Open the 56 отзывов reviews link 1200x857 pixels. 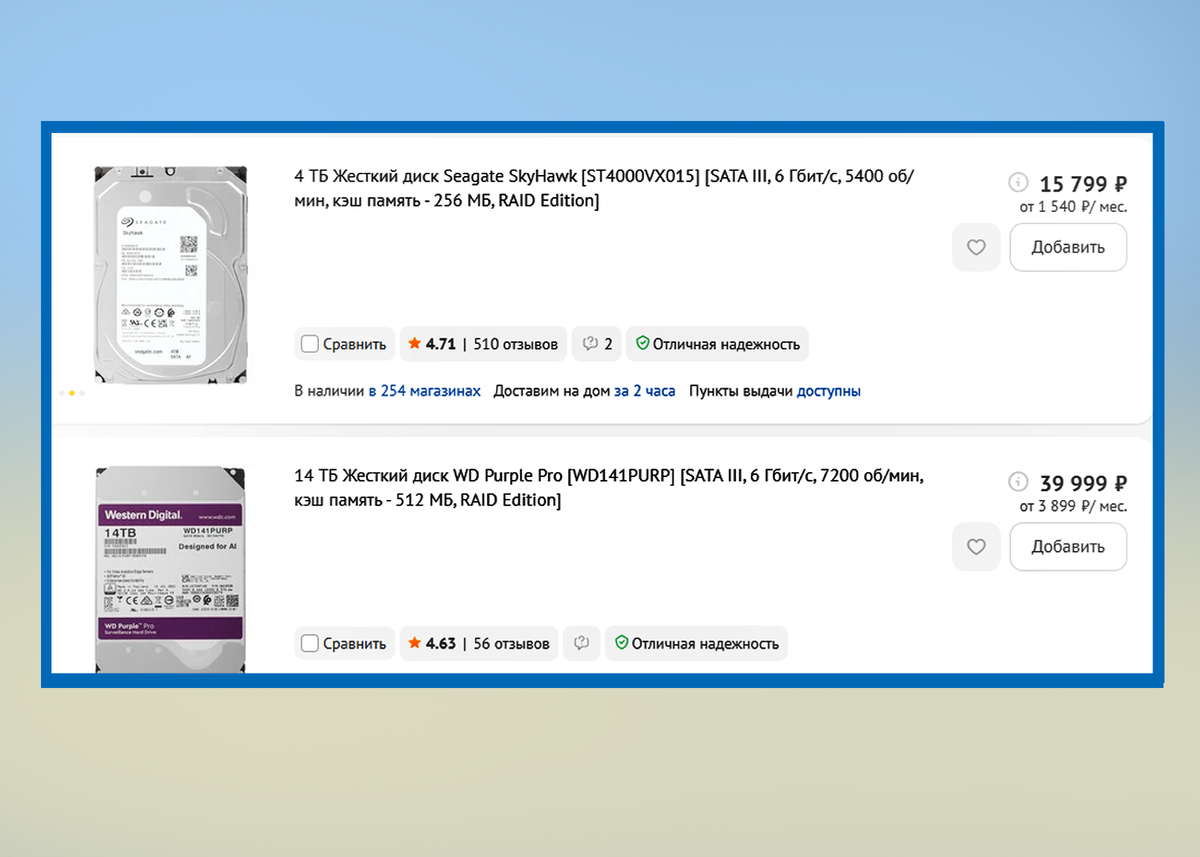(511, 643)
